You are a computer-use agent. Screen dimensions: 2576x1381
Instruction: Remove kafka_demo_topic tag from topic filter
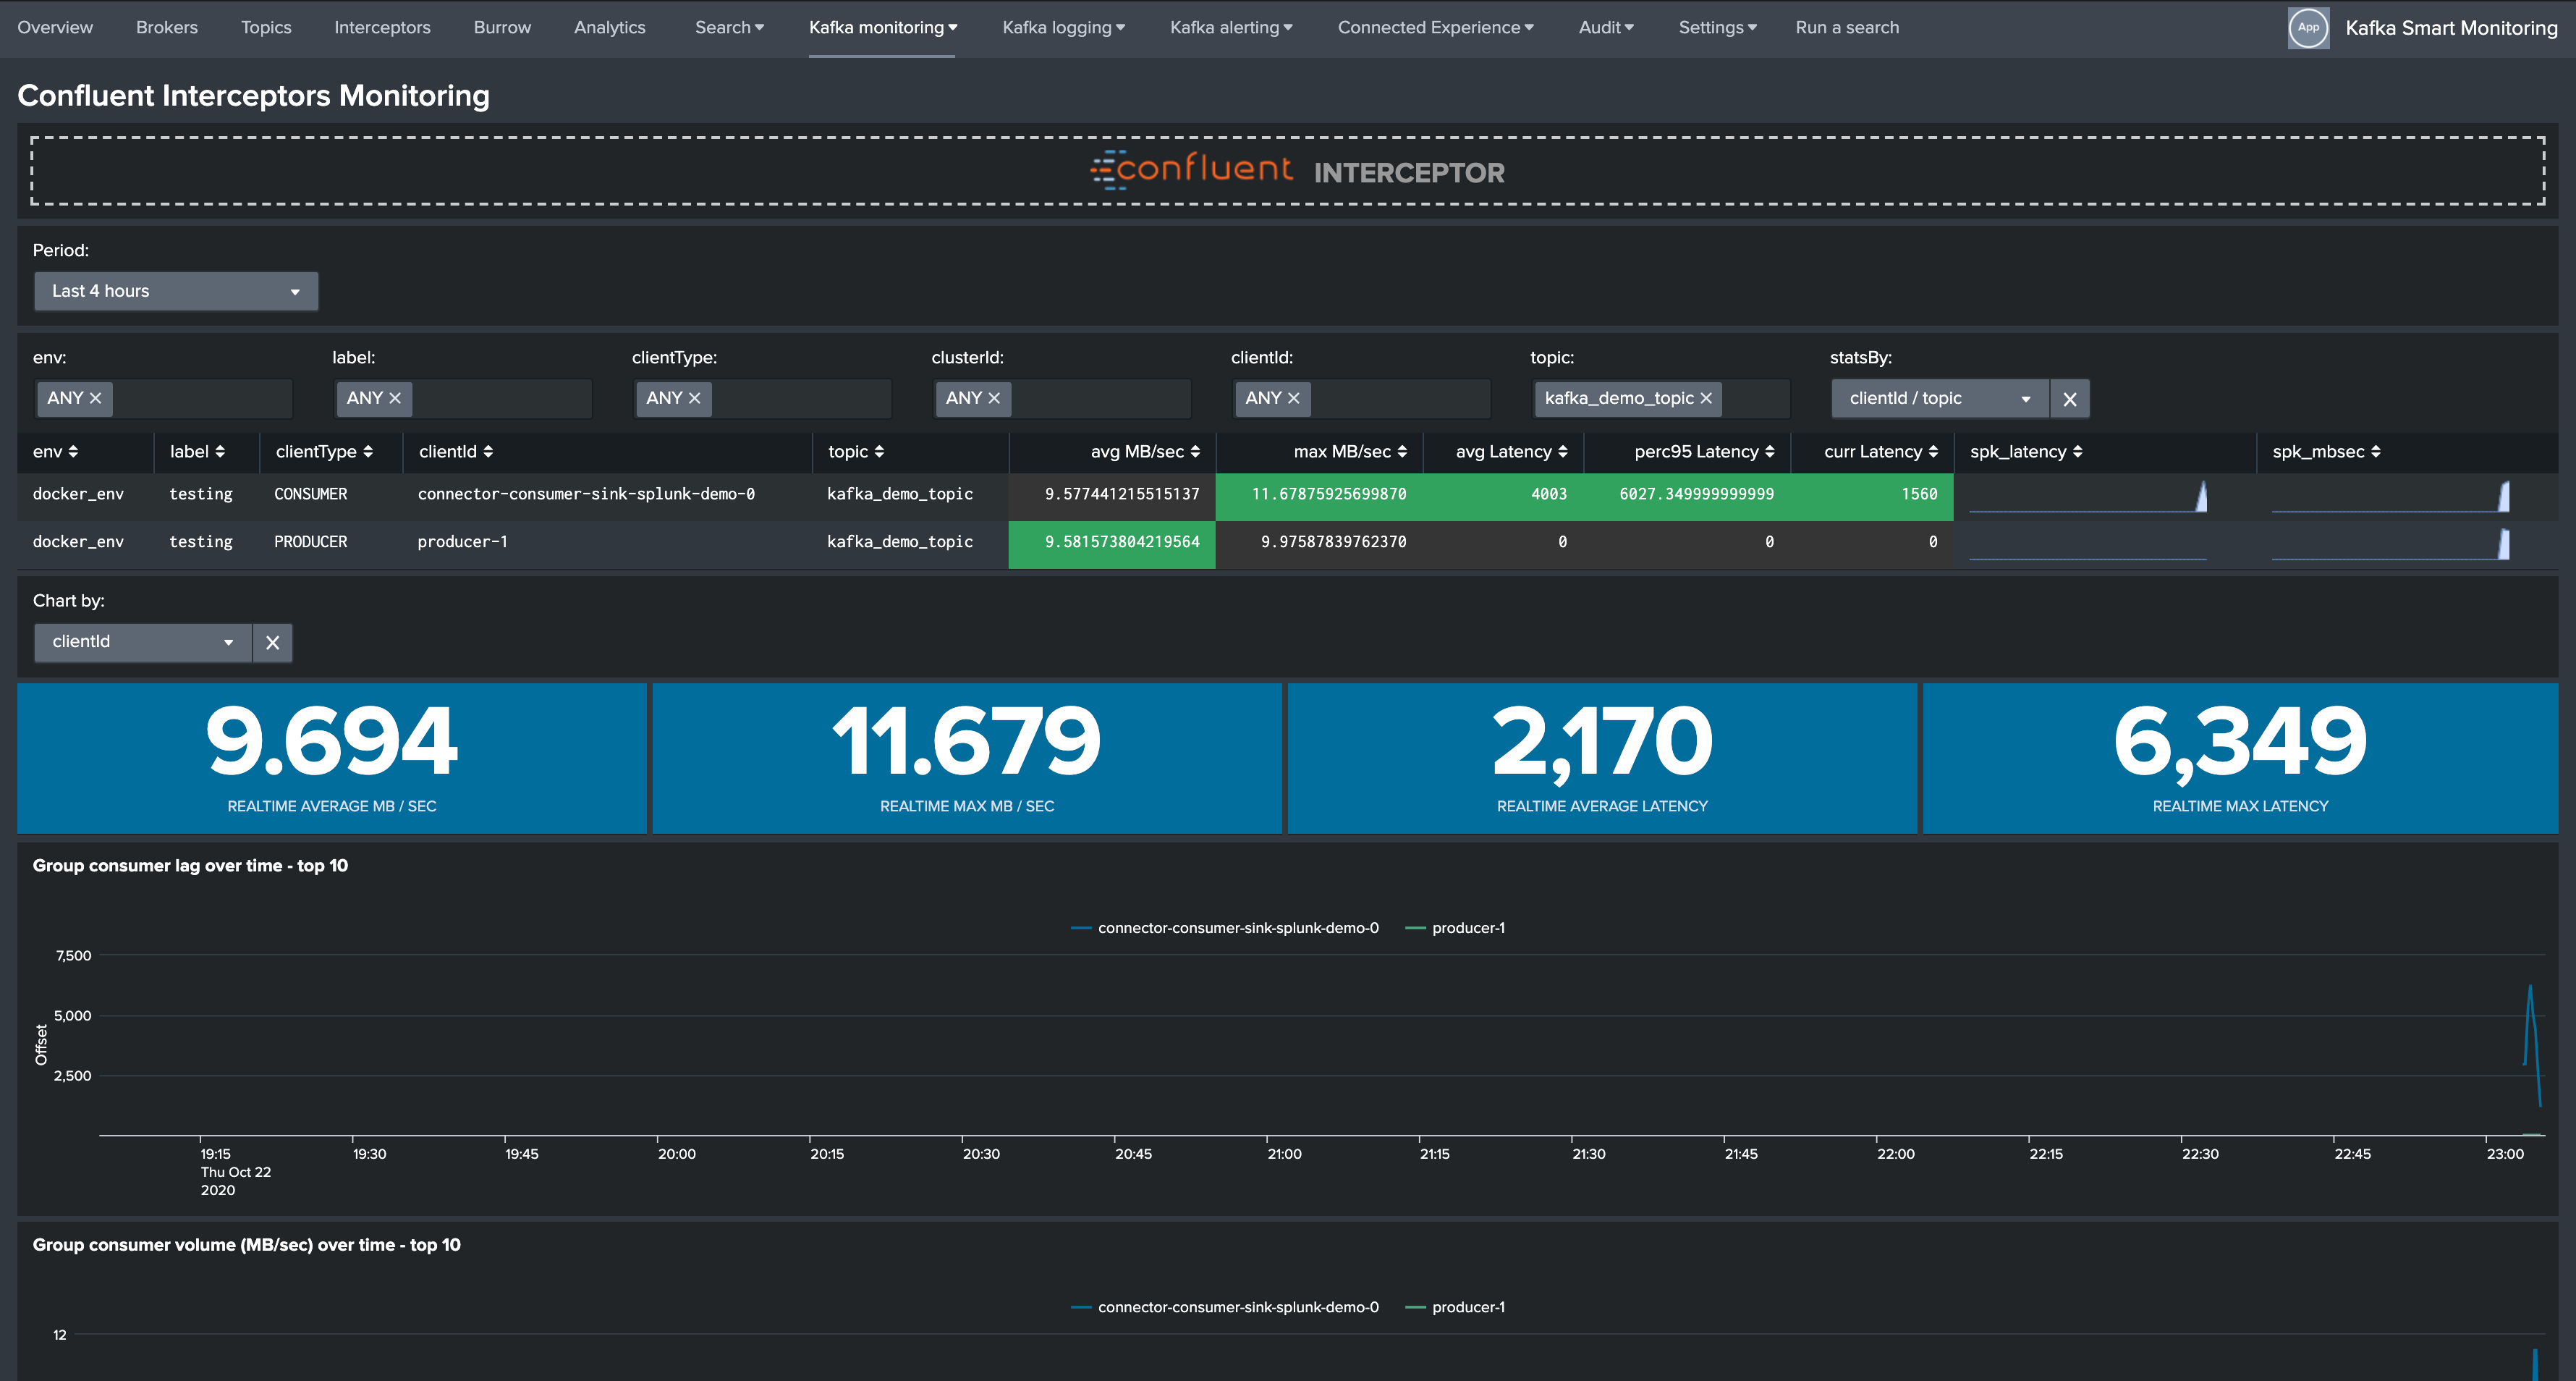click(x=1706, y=398)
